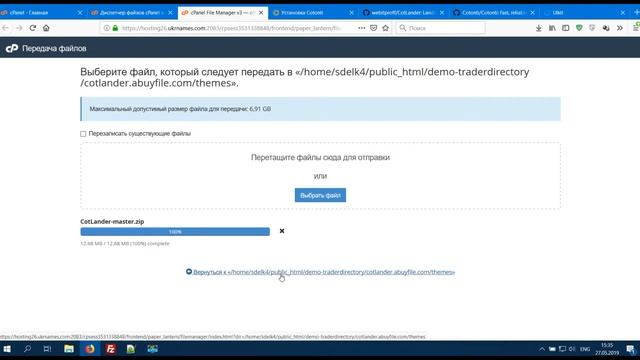Open Firefox library icon
Viewport: 640px width, 360px height.
pos(552,28)
